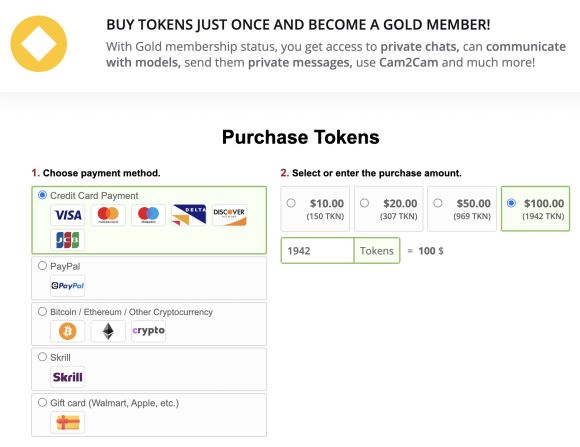580x447 pixels.
Task: Click the Skrill logo icon
Action: point(68,377)
